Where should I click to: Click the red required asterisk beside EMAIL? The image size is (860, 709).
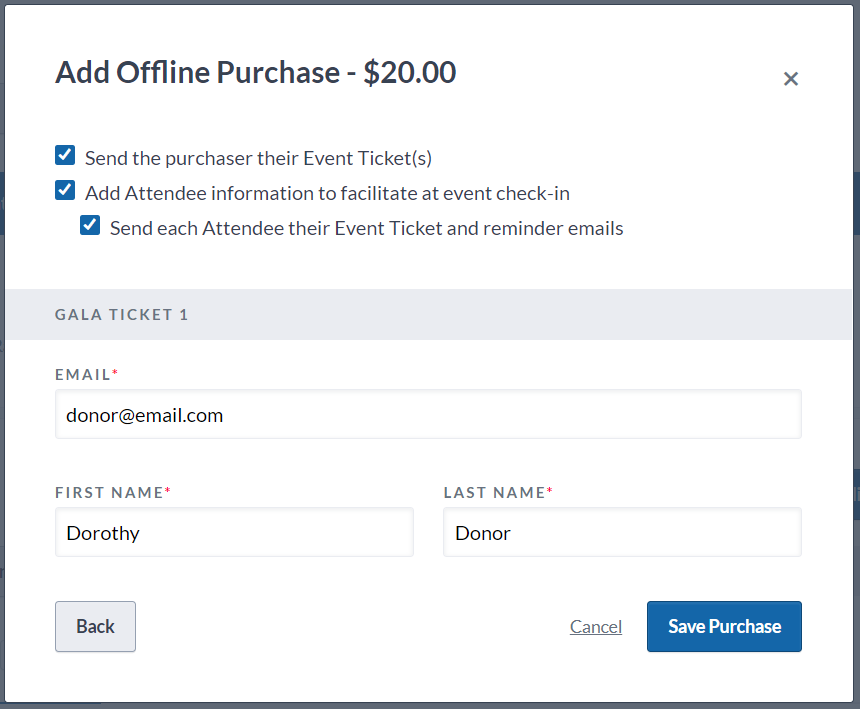[115, 373]
